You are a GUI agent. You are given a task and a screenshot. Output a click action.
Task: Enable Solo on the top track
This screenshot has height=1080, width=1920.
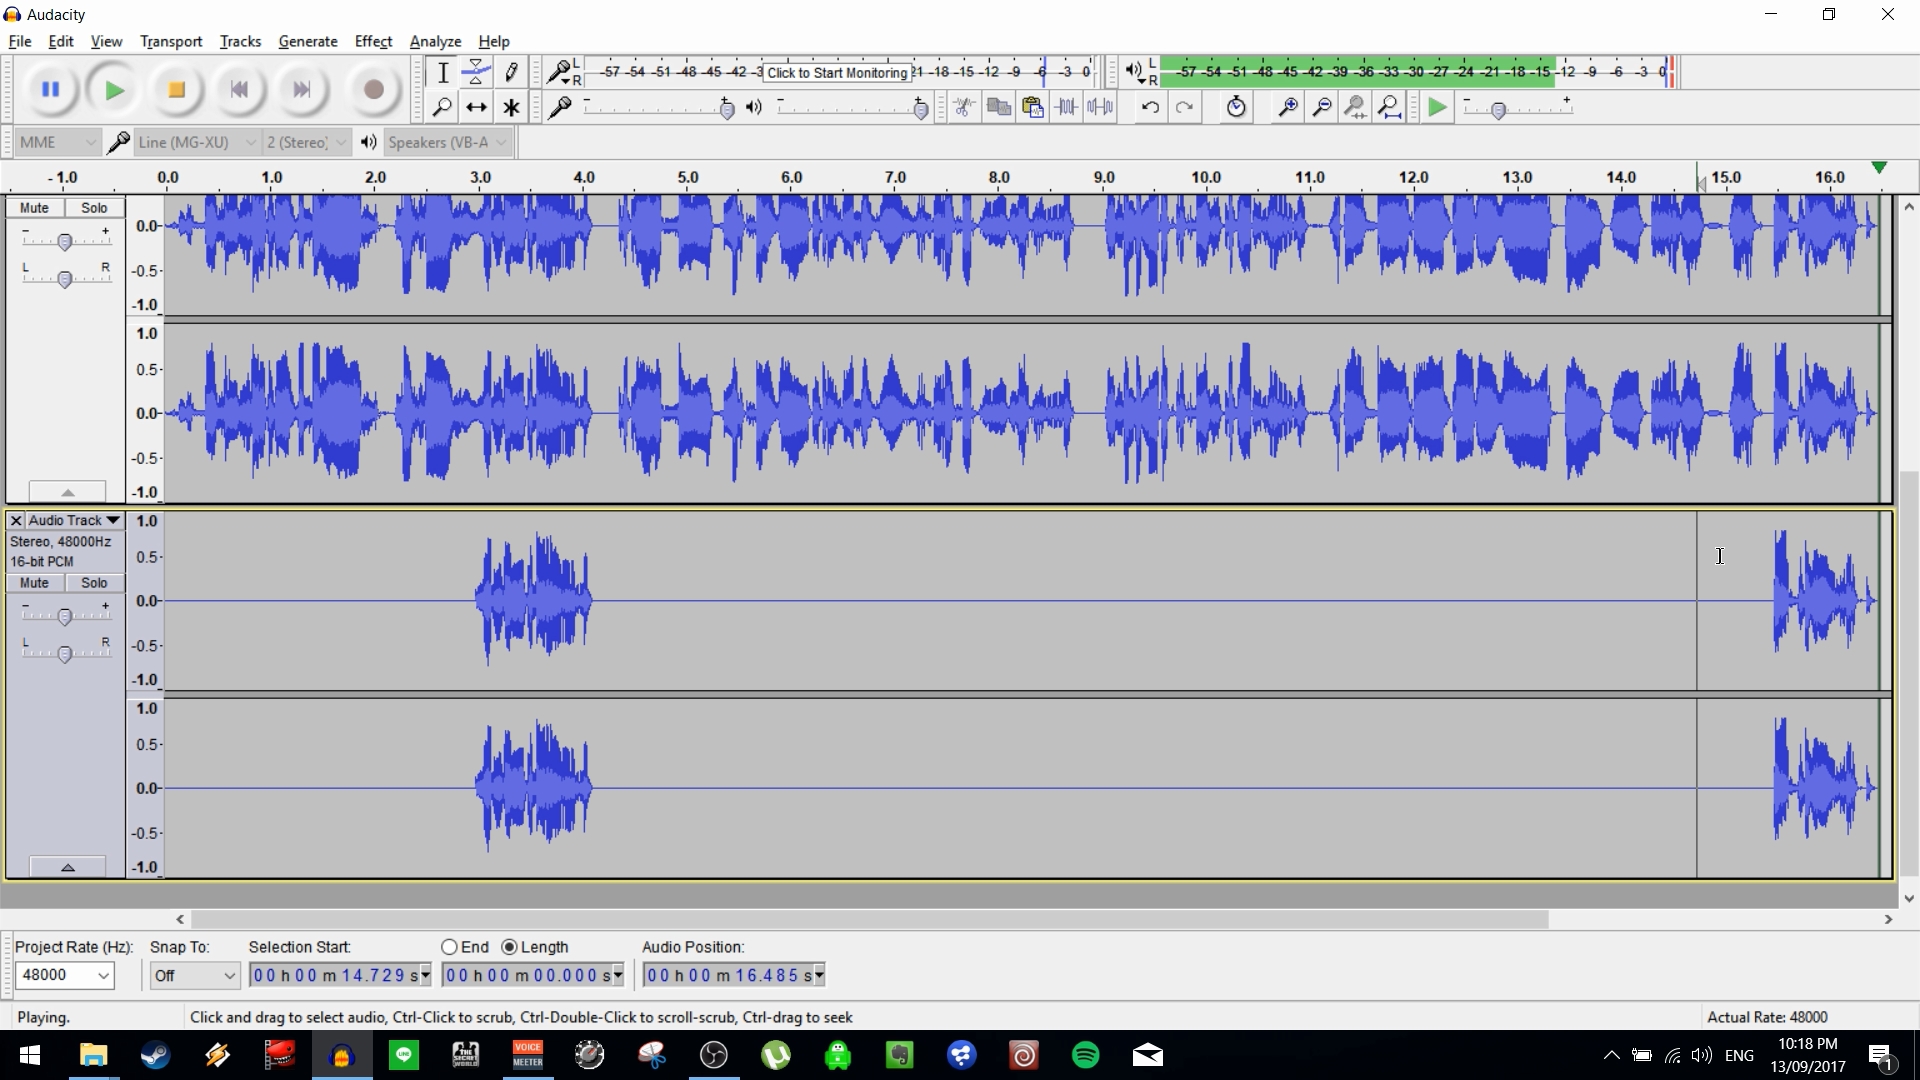[x=94, y=207]
